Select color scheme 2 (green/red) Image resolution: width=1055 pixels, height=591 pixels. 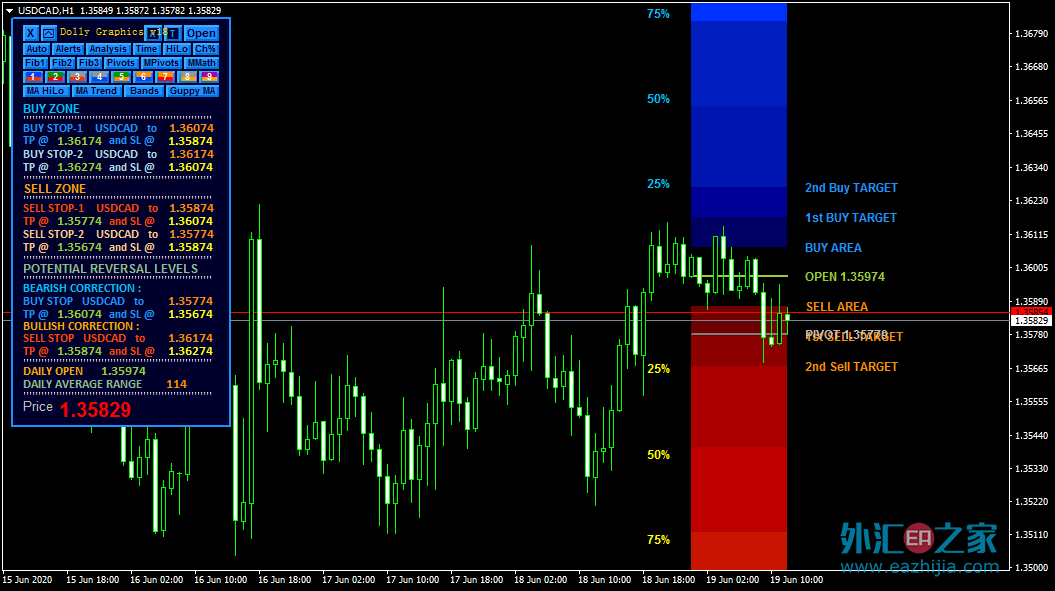tap(55, 77)
